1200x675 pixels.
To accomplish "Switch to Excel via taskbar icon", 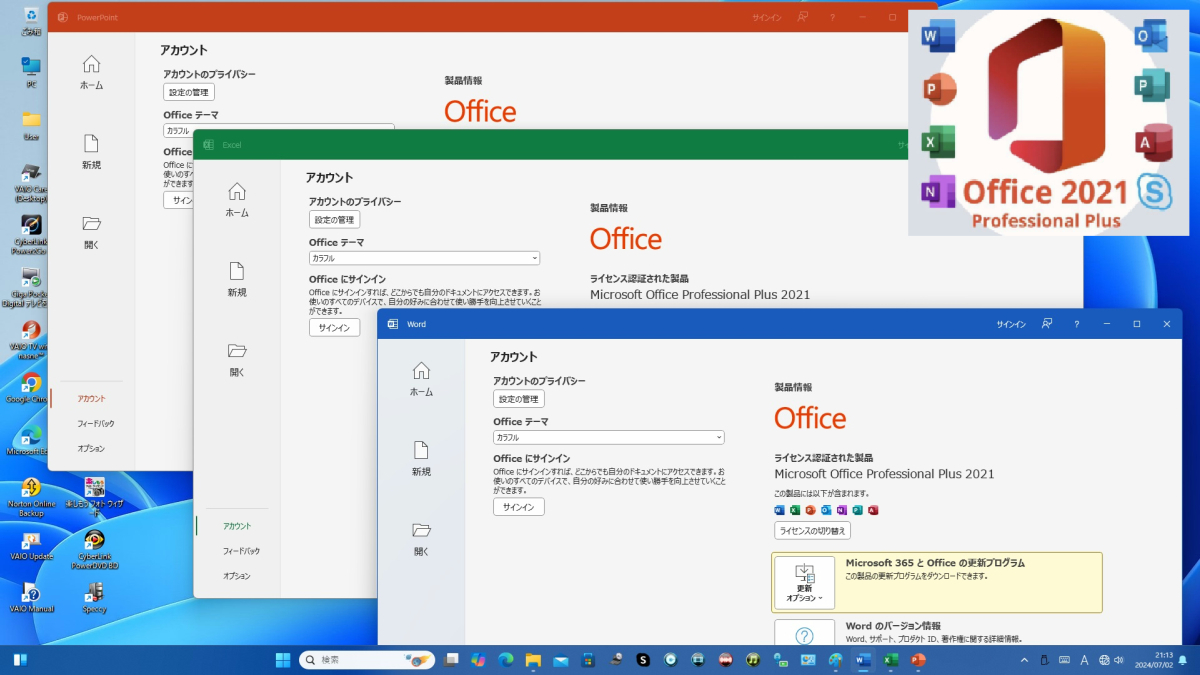I will (x=890, y=660).
